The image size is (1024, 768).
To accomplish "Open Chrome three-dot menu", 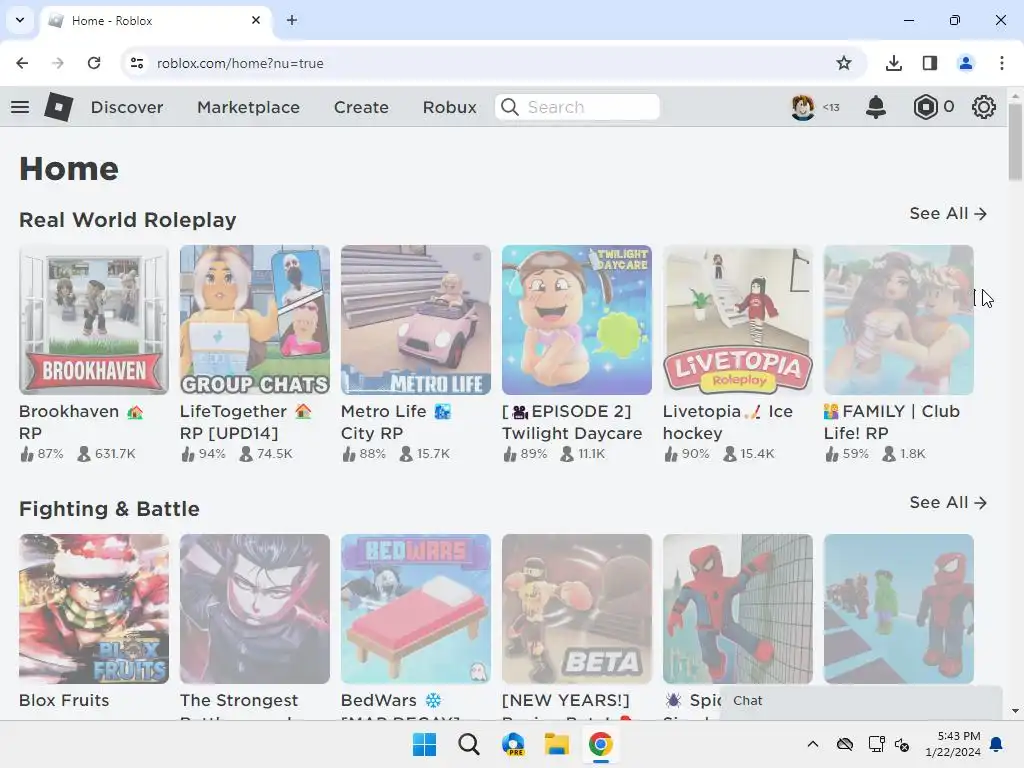I will 1002,63.
